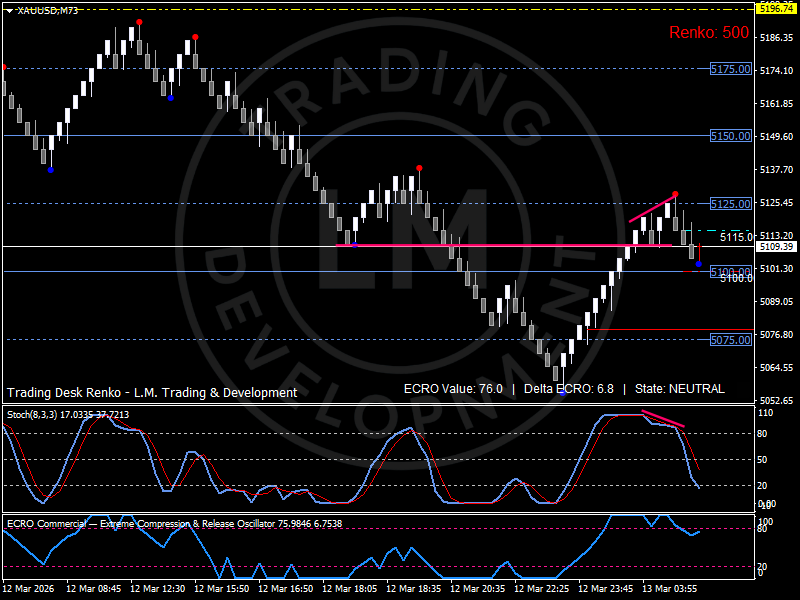Click the 12 Mar 18:35 time label
Image resolution: width=800 pixels, height=600 pixels.
[414, 588]
